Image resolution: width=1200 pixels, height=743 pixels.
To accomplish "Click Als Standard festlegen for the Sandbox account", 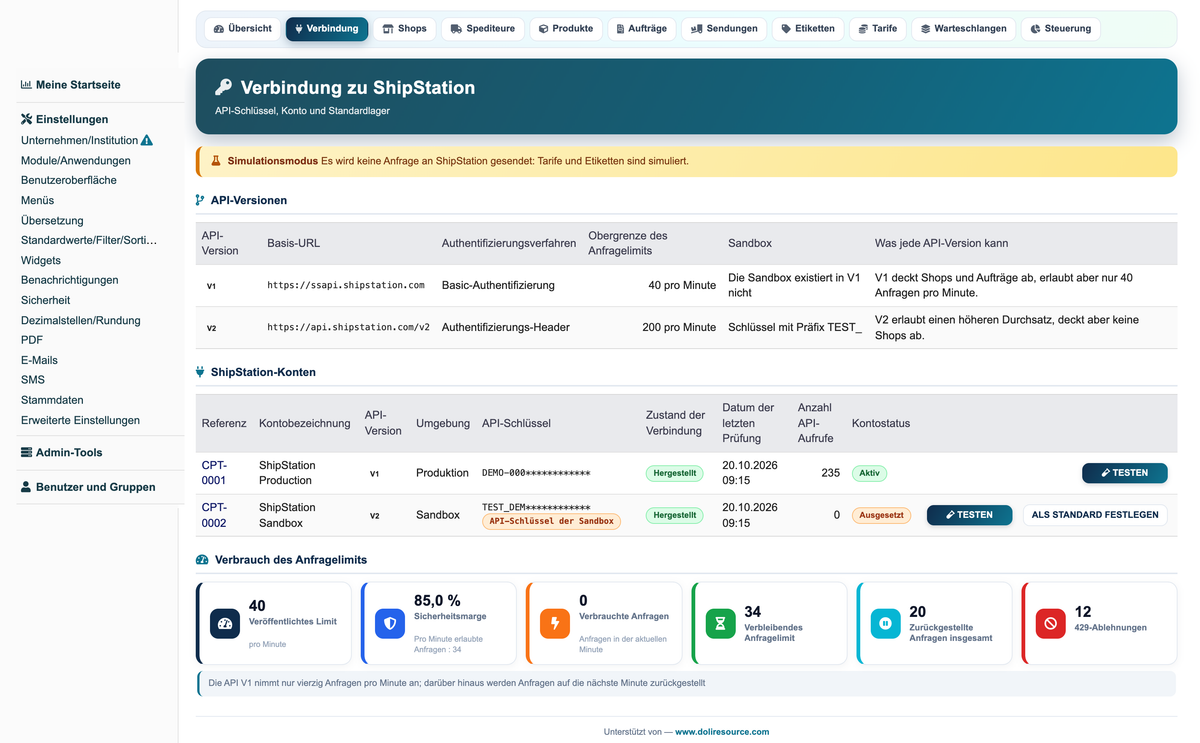I will [x=1095, y=515].
